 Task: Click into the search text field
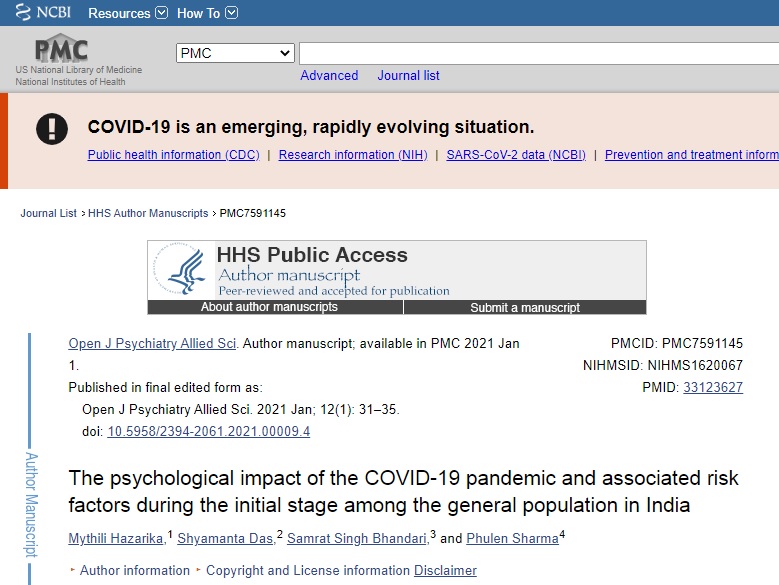(538, 53)
